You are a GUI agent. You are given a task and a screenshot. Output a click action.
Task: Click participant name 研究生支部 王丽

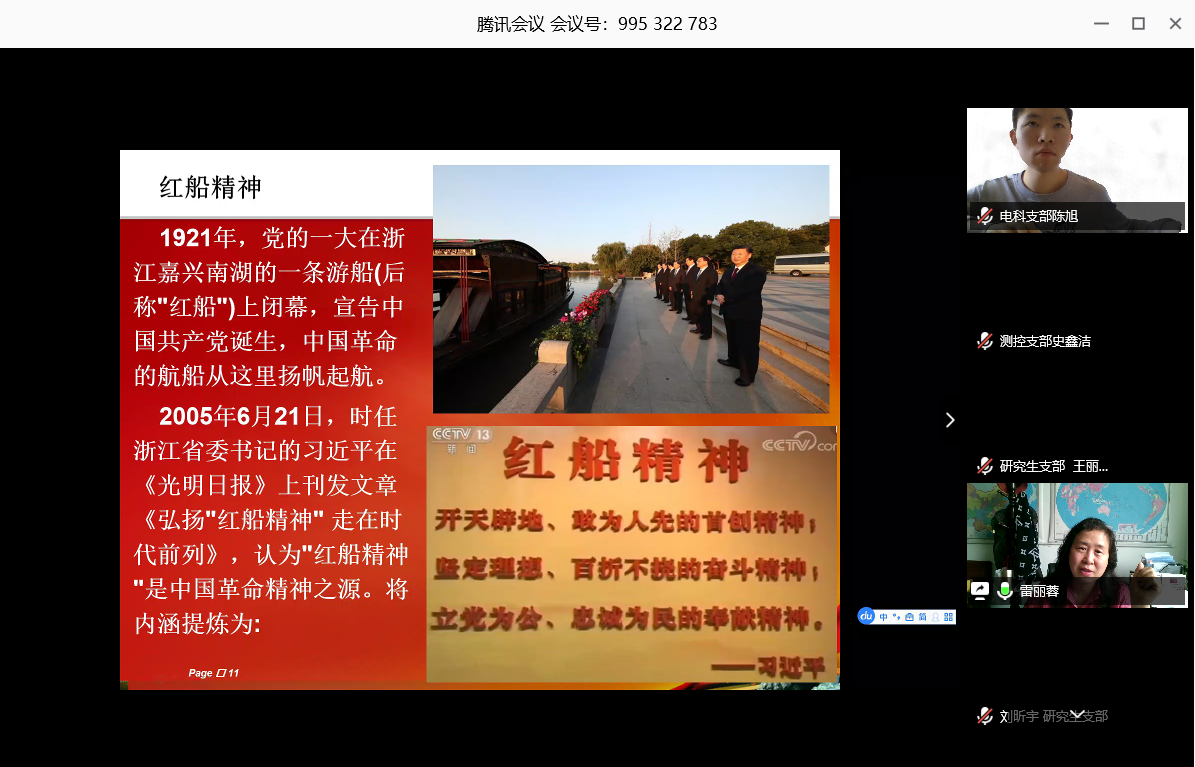point(1053,466)
